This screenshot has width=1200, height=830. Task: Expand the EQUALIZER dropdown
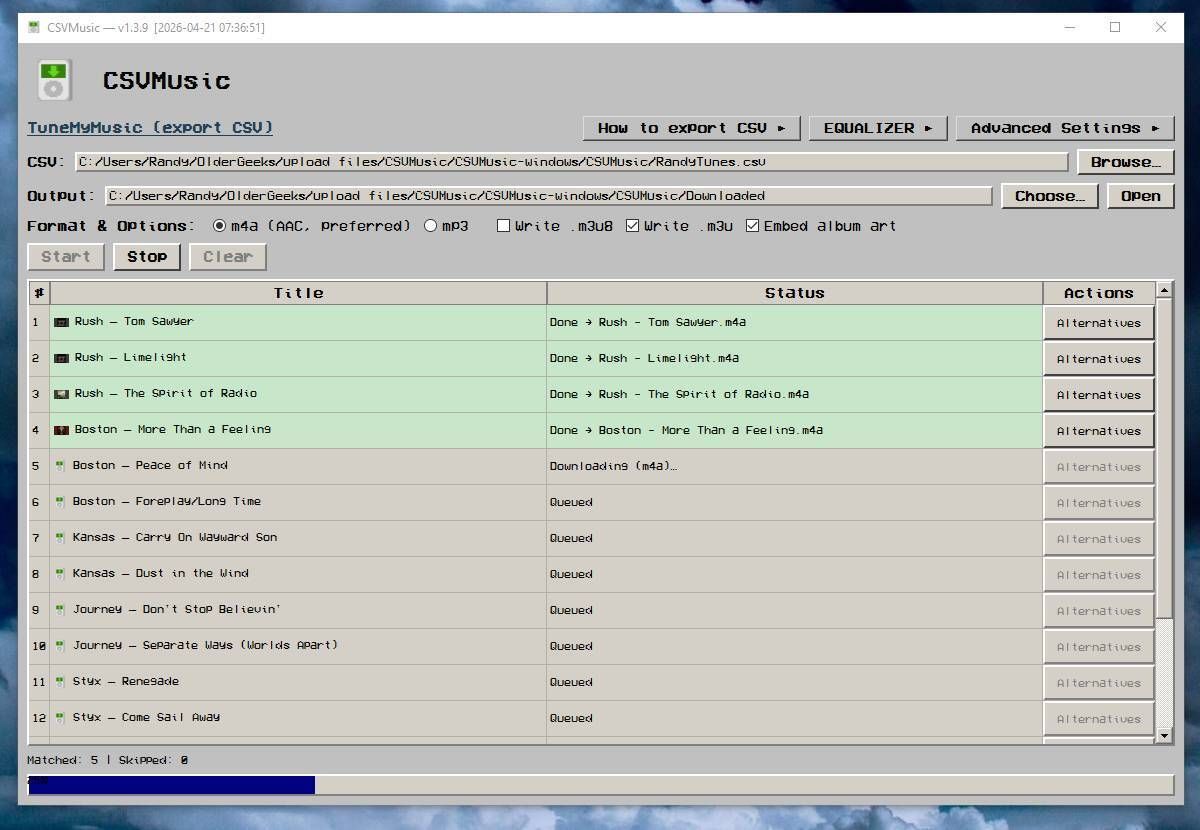click(877, 128)
